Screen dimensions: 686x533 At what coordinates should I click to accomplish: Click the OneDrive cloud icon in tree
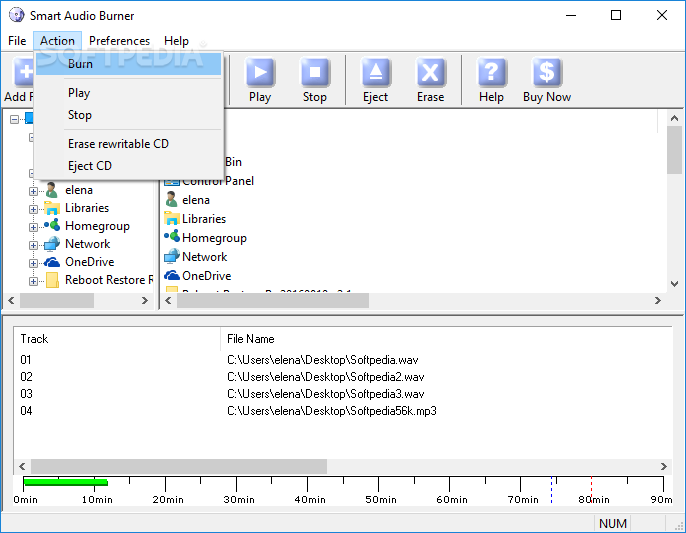52,262
